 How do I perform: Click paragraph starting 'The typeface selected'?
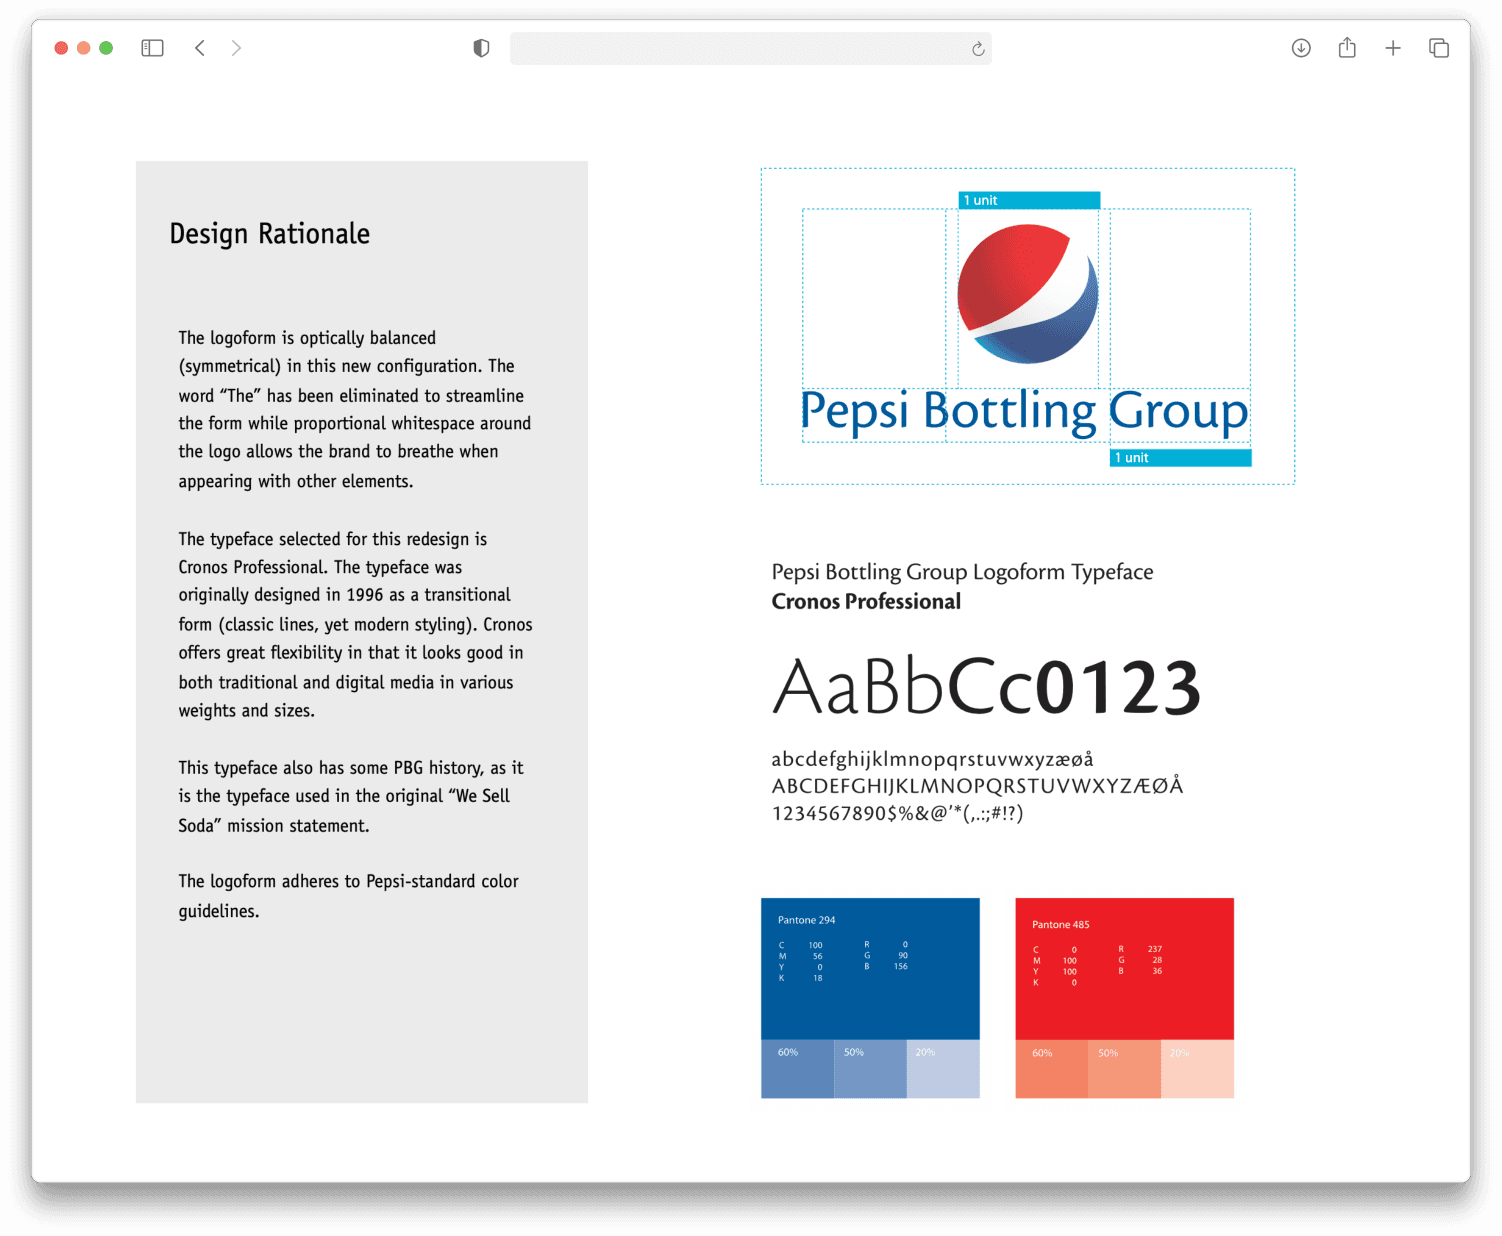[356, 625]
